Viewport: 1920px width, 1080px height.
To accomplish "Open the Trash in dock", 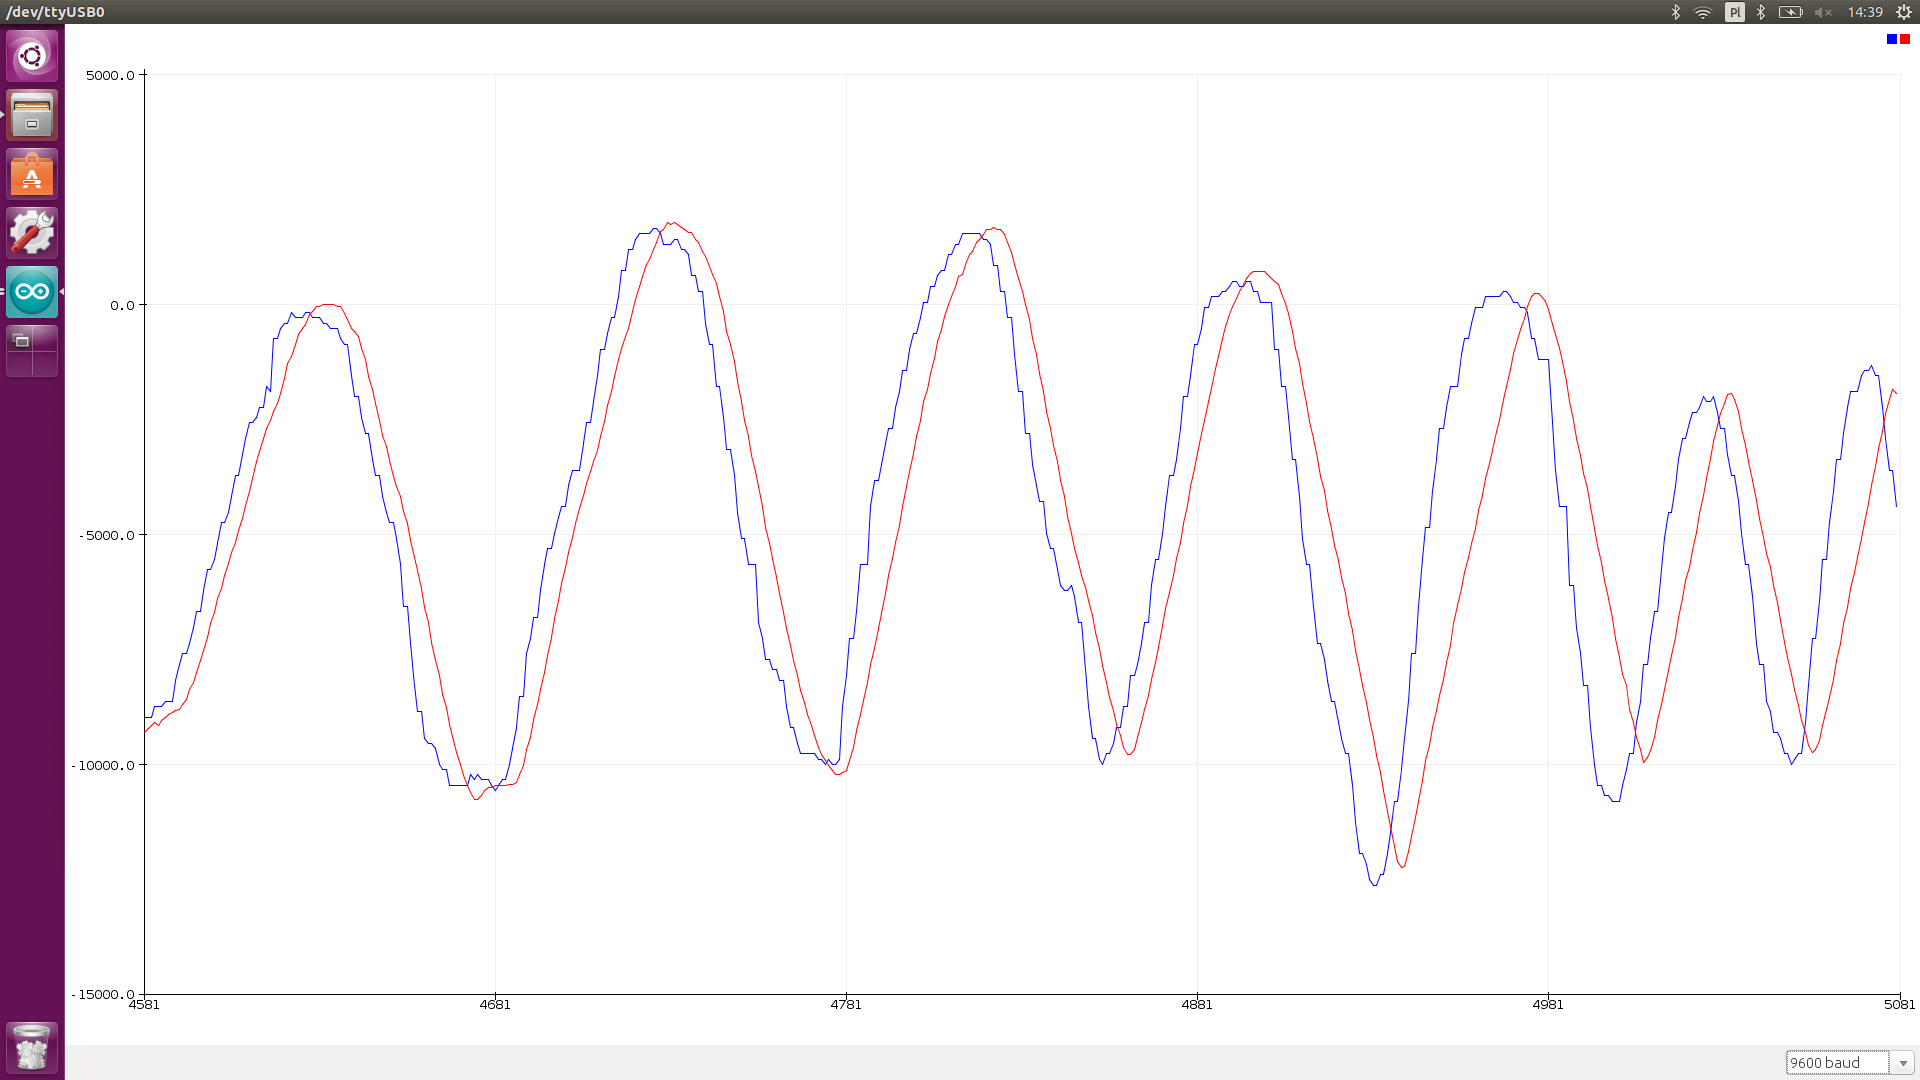I will click(32, 1047).
